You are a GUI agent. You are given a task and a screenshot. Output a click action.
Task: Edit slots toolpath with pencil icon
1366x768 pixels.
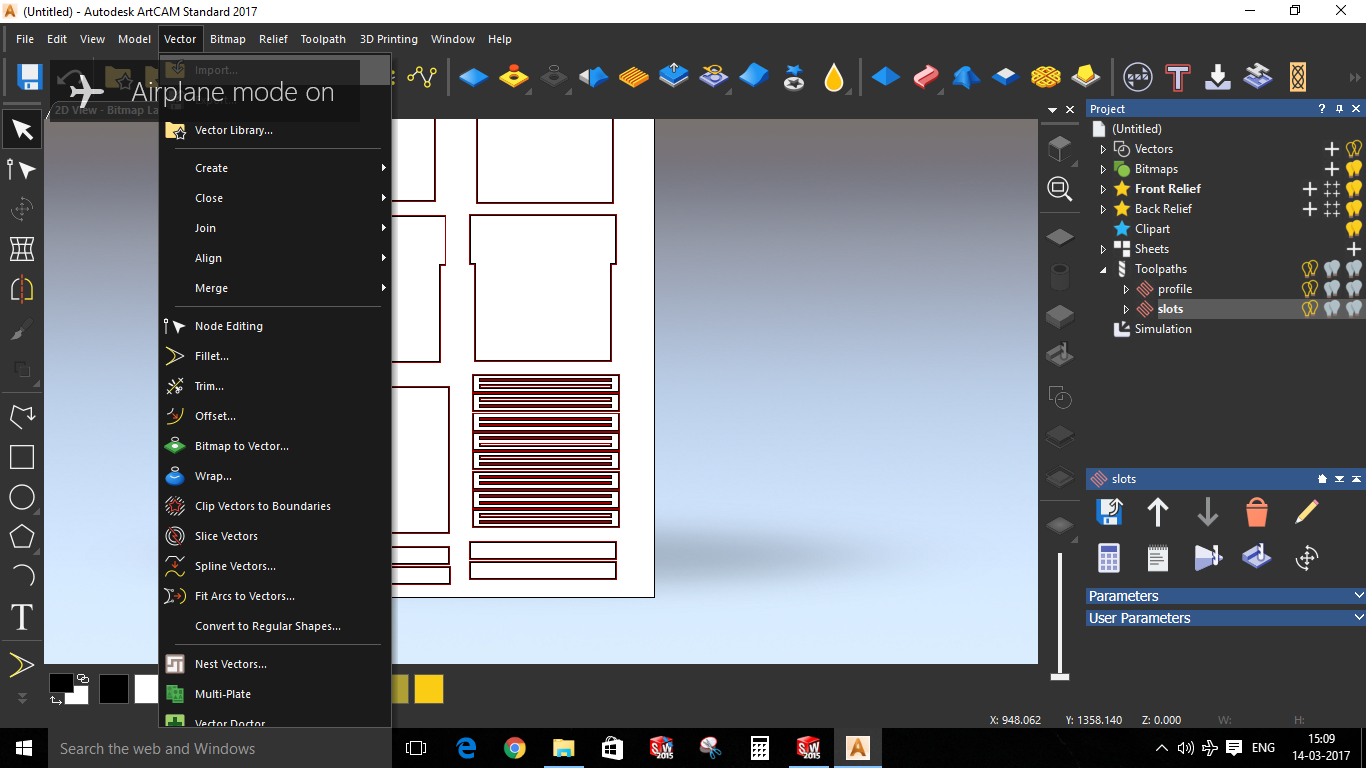(1307, 512)
